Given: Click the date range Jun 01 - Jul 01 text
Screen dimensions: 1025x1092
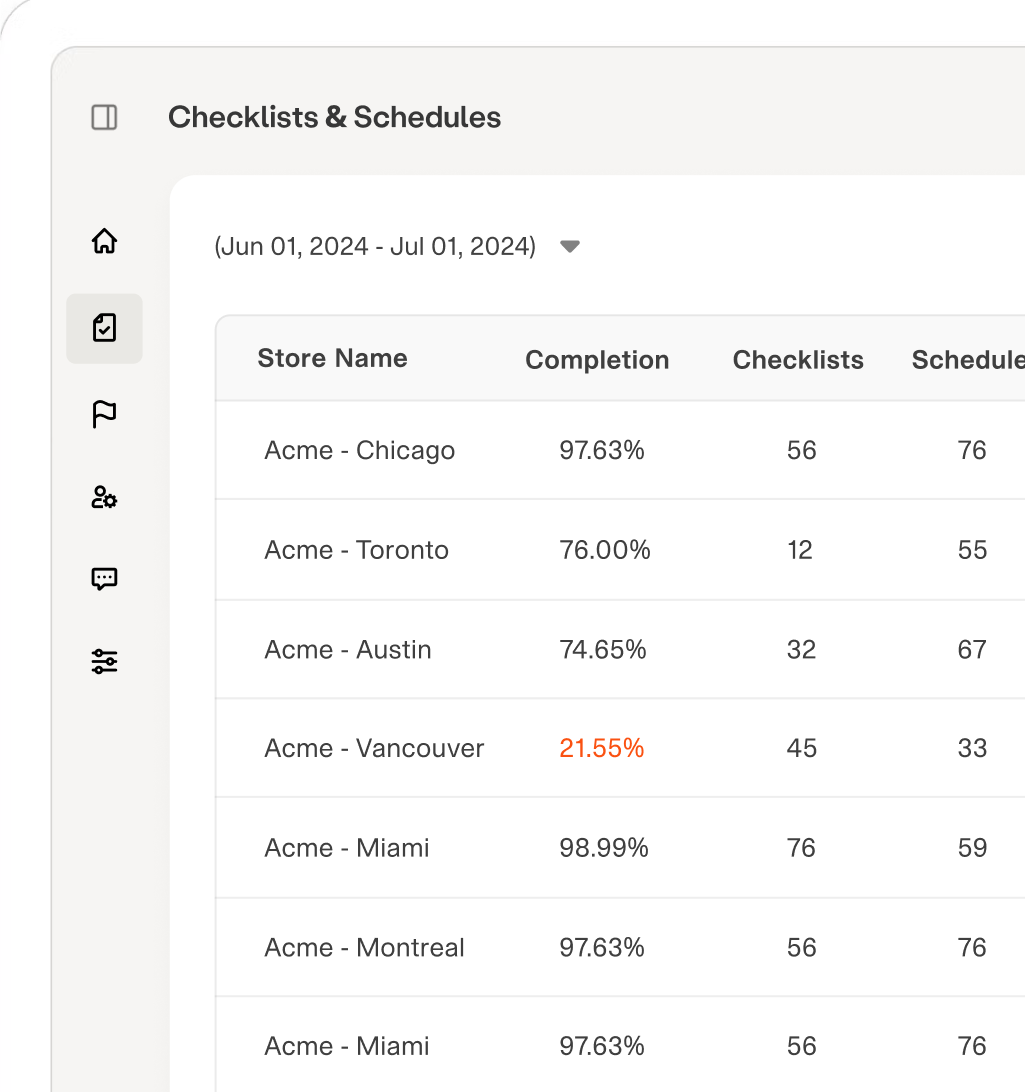Looking at the screenshot, I should click(375, 247).
